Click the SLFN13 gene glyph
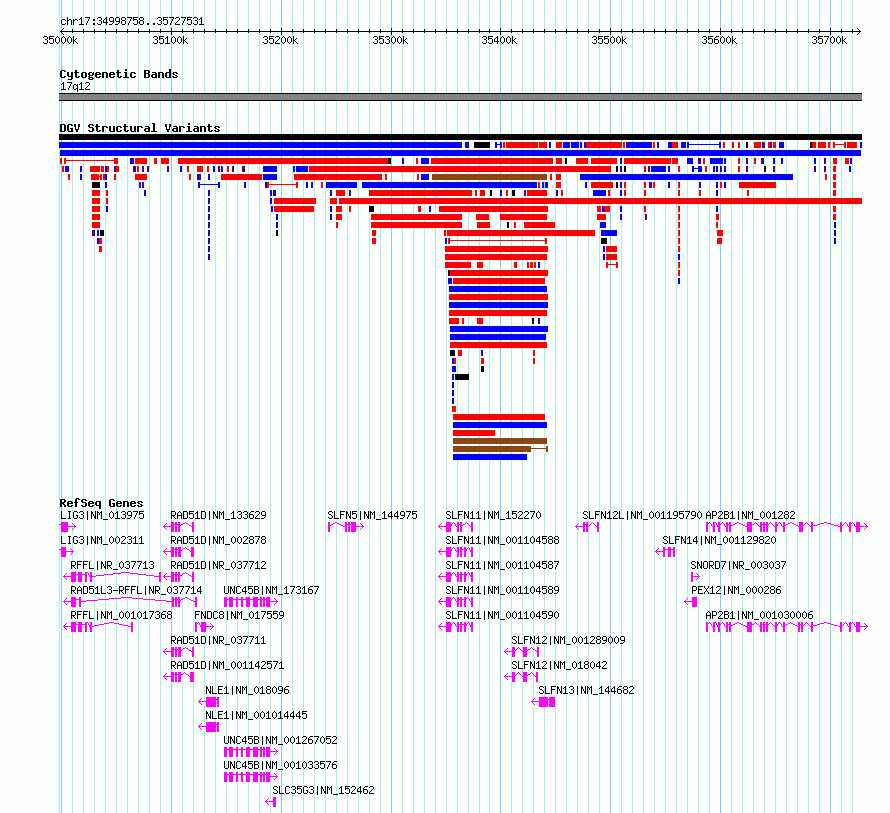 click(544, 702)
